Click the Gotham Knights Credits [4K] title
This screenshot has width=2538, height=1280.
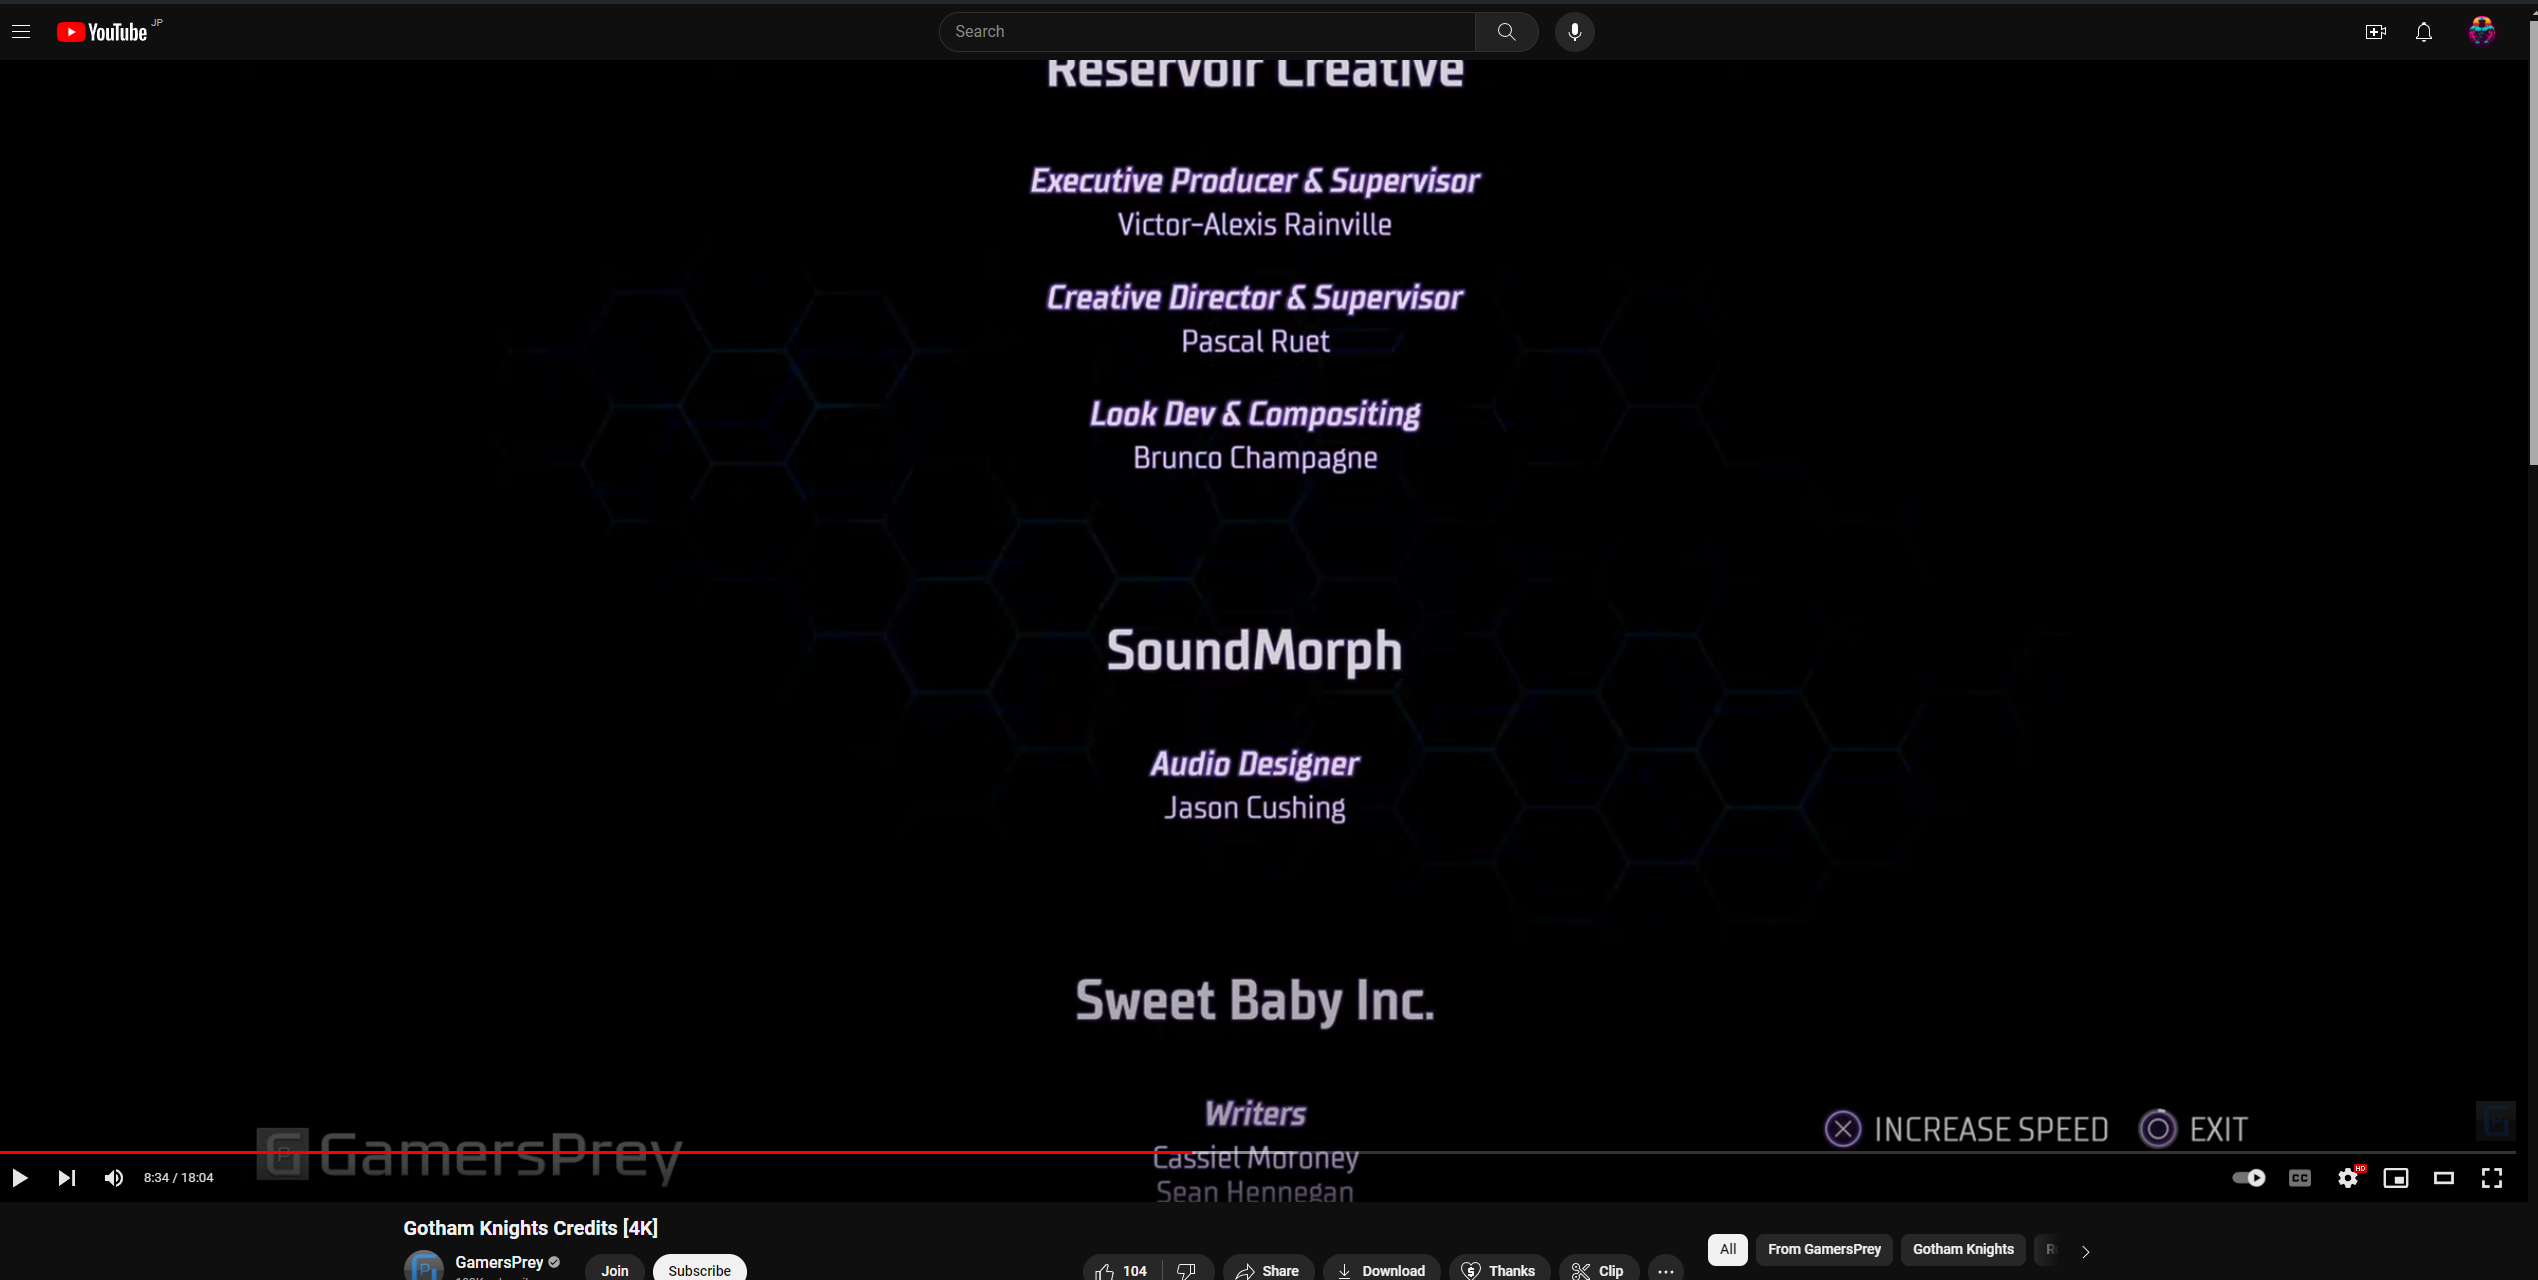pos(530,1228)
